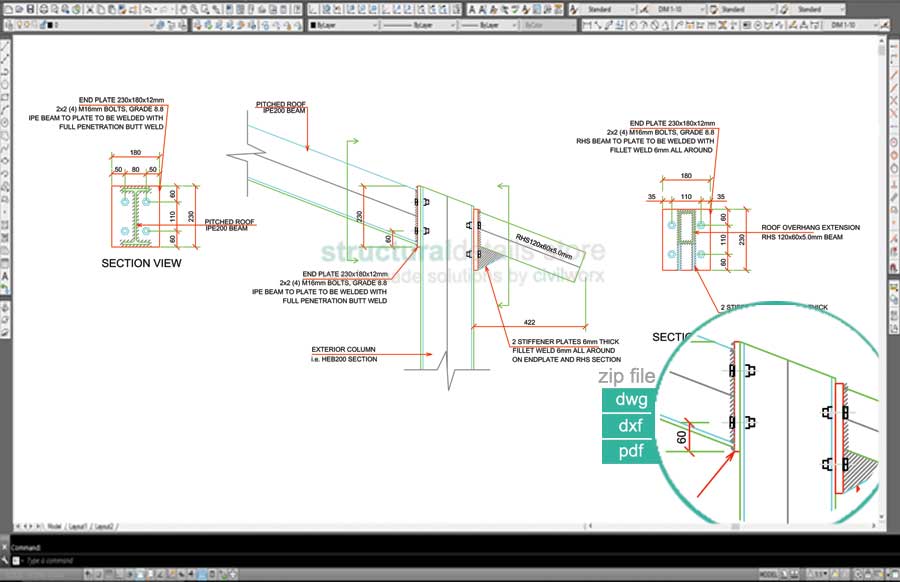Open the ByLayer color control dropdown
The width and height of the screenshot is (900, 582).
coord(376,24)
